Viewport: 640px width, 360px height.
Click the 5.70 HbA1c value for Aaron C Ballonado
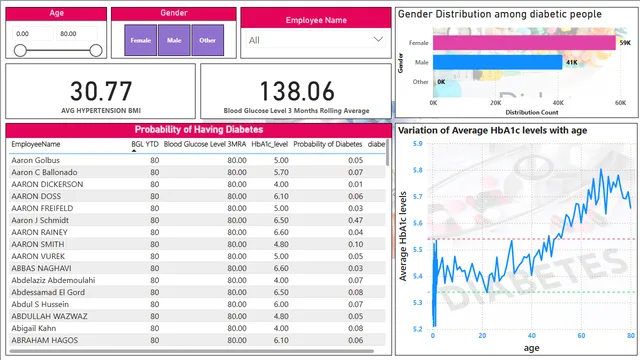[281, 172]
